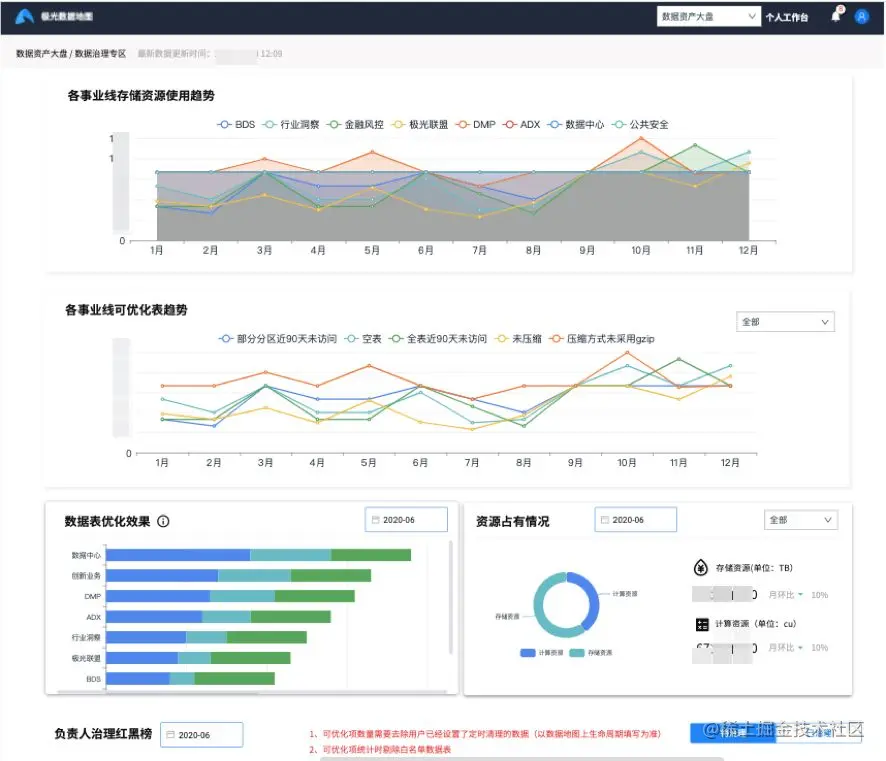Expand the 全部 filter in 资源占有情况
The height and width of the screenshot is (761, 886).
[801, 520]
